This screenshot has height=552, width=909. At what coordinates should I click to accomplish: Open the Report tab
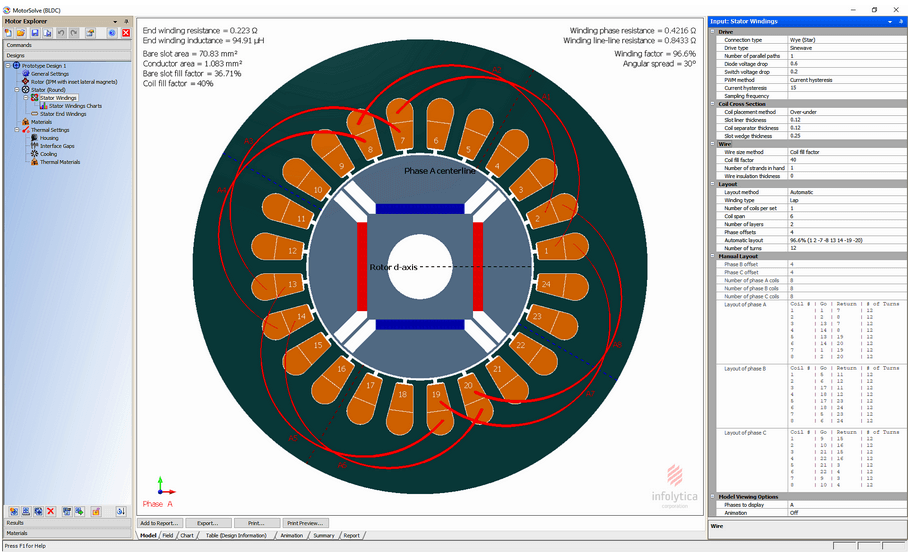[x=351, y=535]
